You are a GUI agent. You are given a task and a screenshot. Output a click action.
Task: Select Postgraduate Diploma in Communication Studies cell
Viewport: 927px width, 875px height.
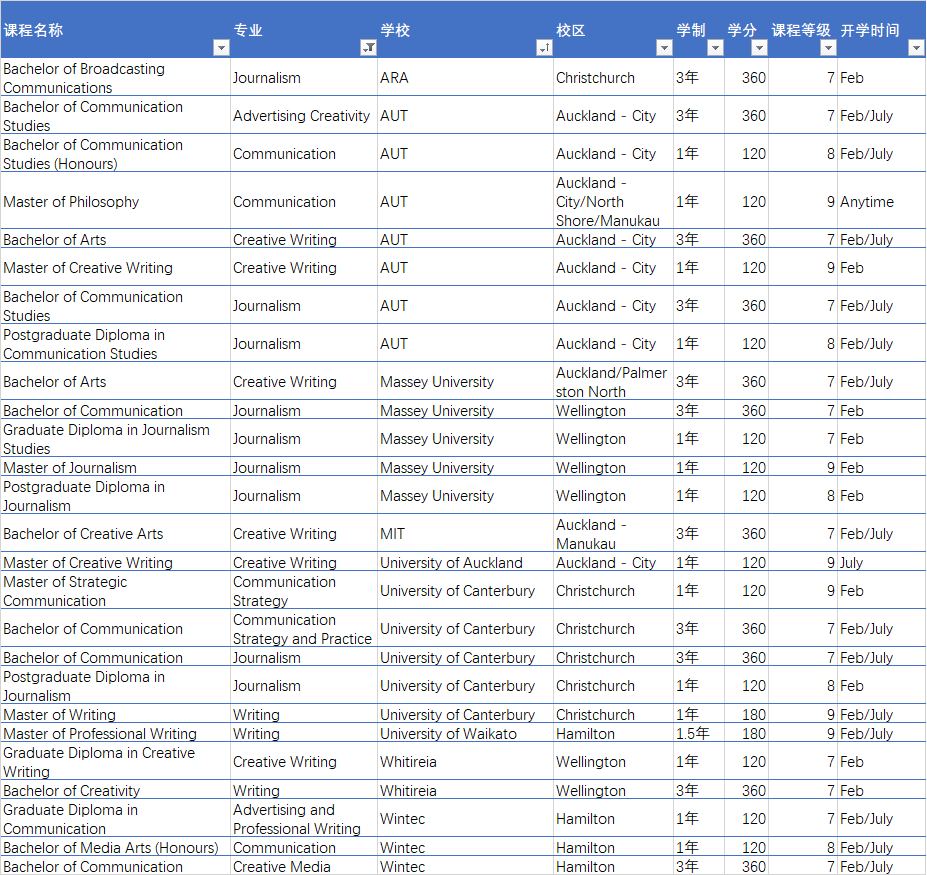115,344
